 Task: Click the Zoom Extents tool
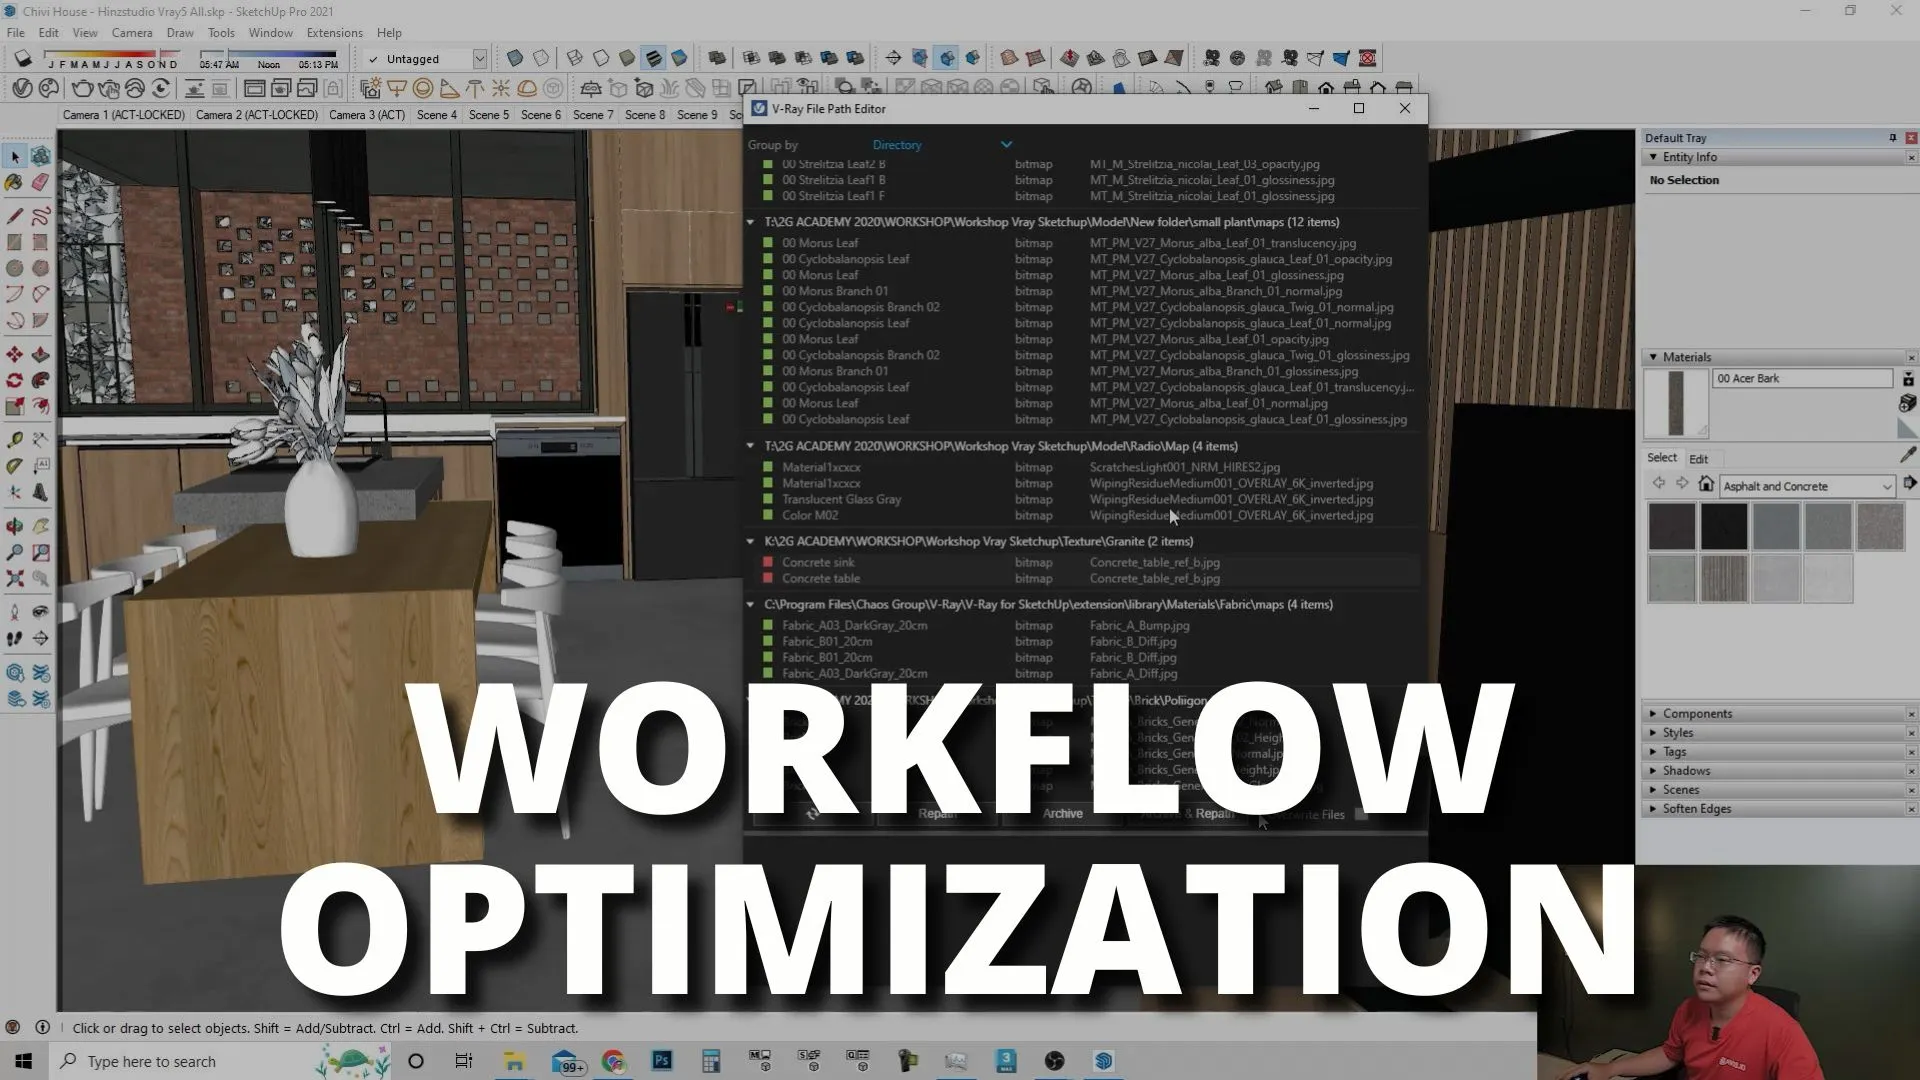coord(15,578)
